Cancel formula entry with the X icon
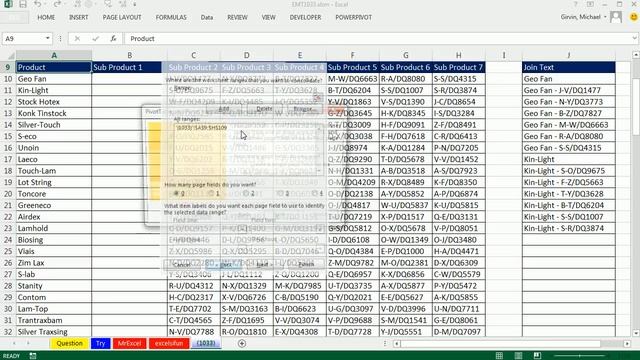 [77, 38]
